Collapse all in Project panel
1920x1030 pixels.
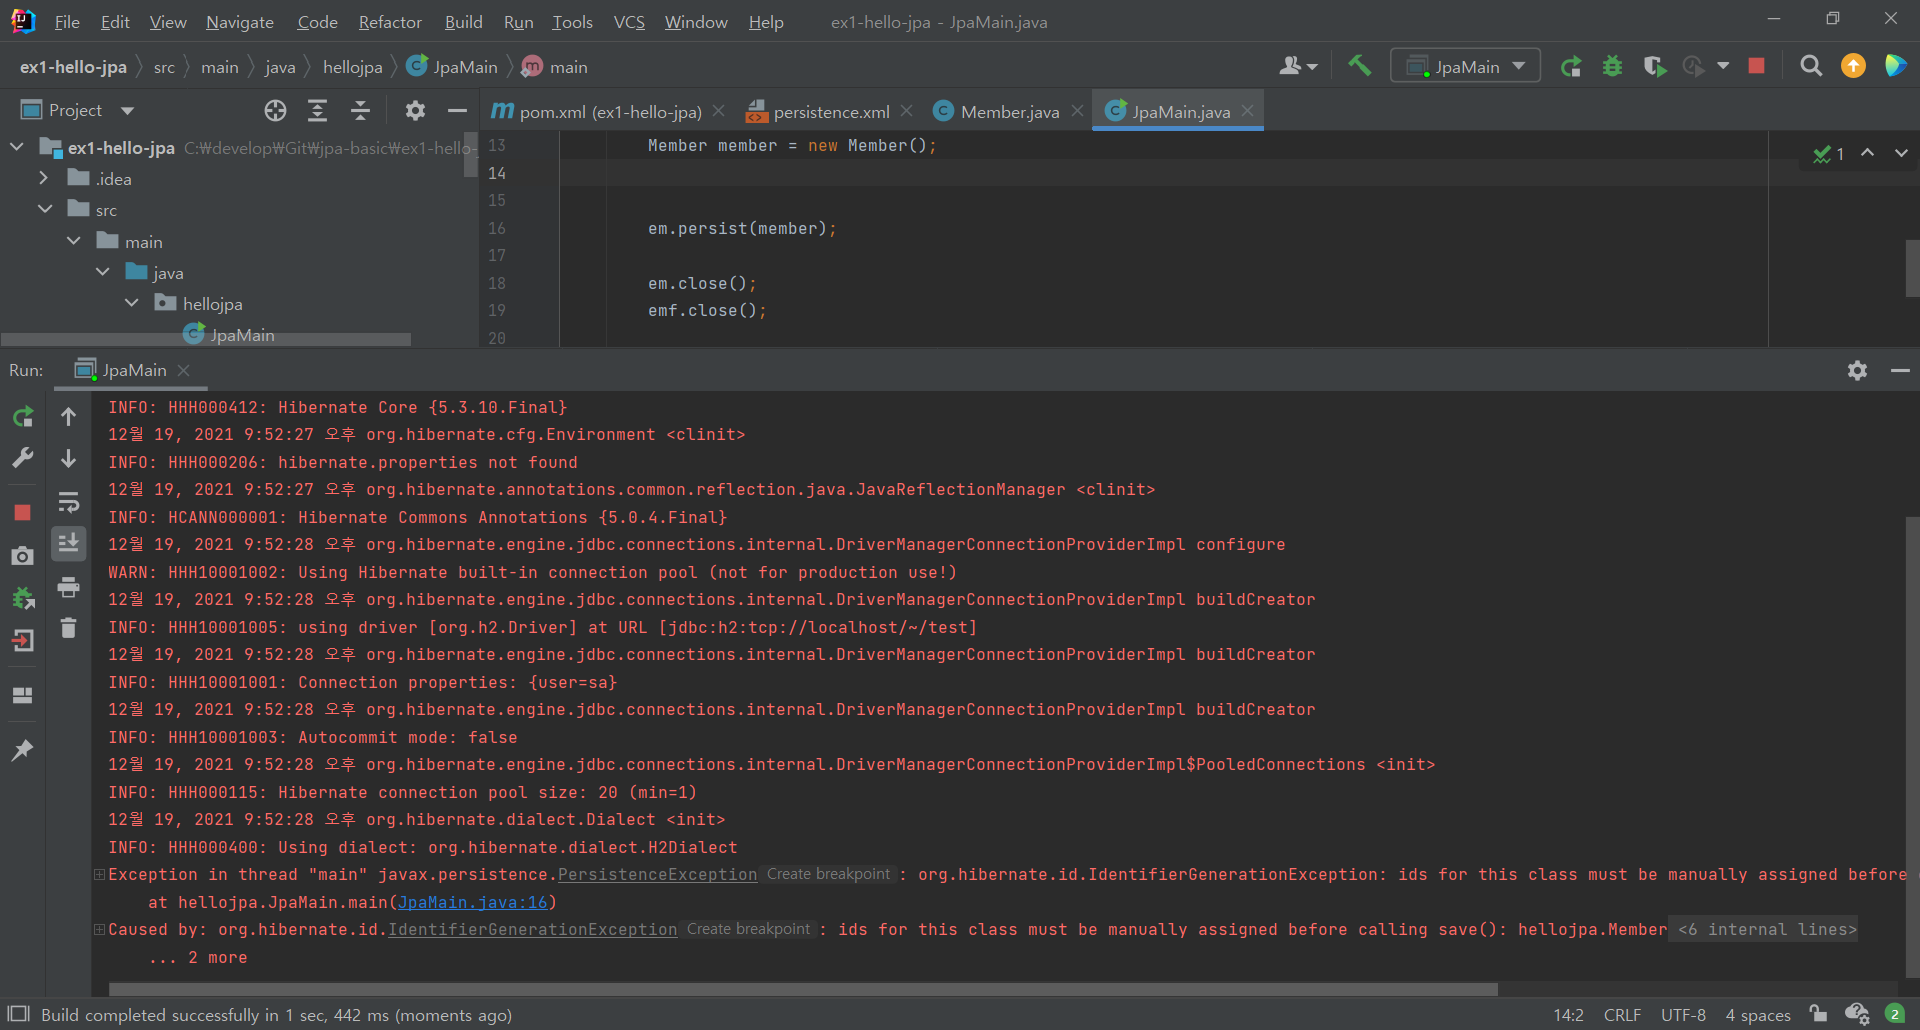click(360, 110)
